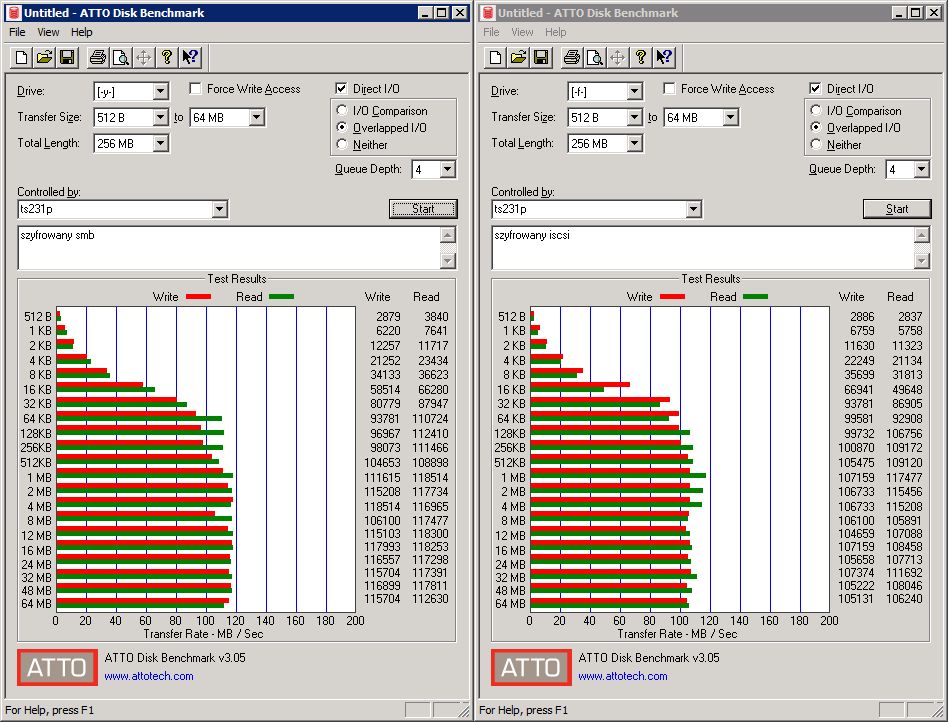Select Overlapped I/O radio in left window
Image resolution: width=949 pixels, height=722 pixels.
pyautogui.click(x=342, y=127)
